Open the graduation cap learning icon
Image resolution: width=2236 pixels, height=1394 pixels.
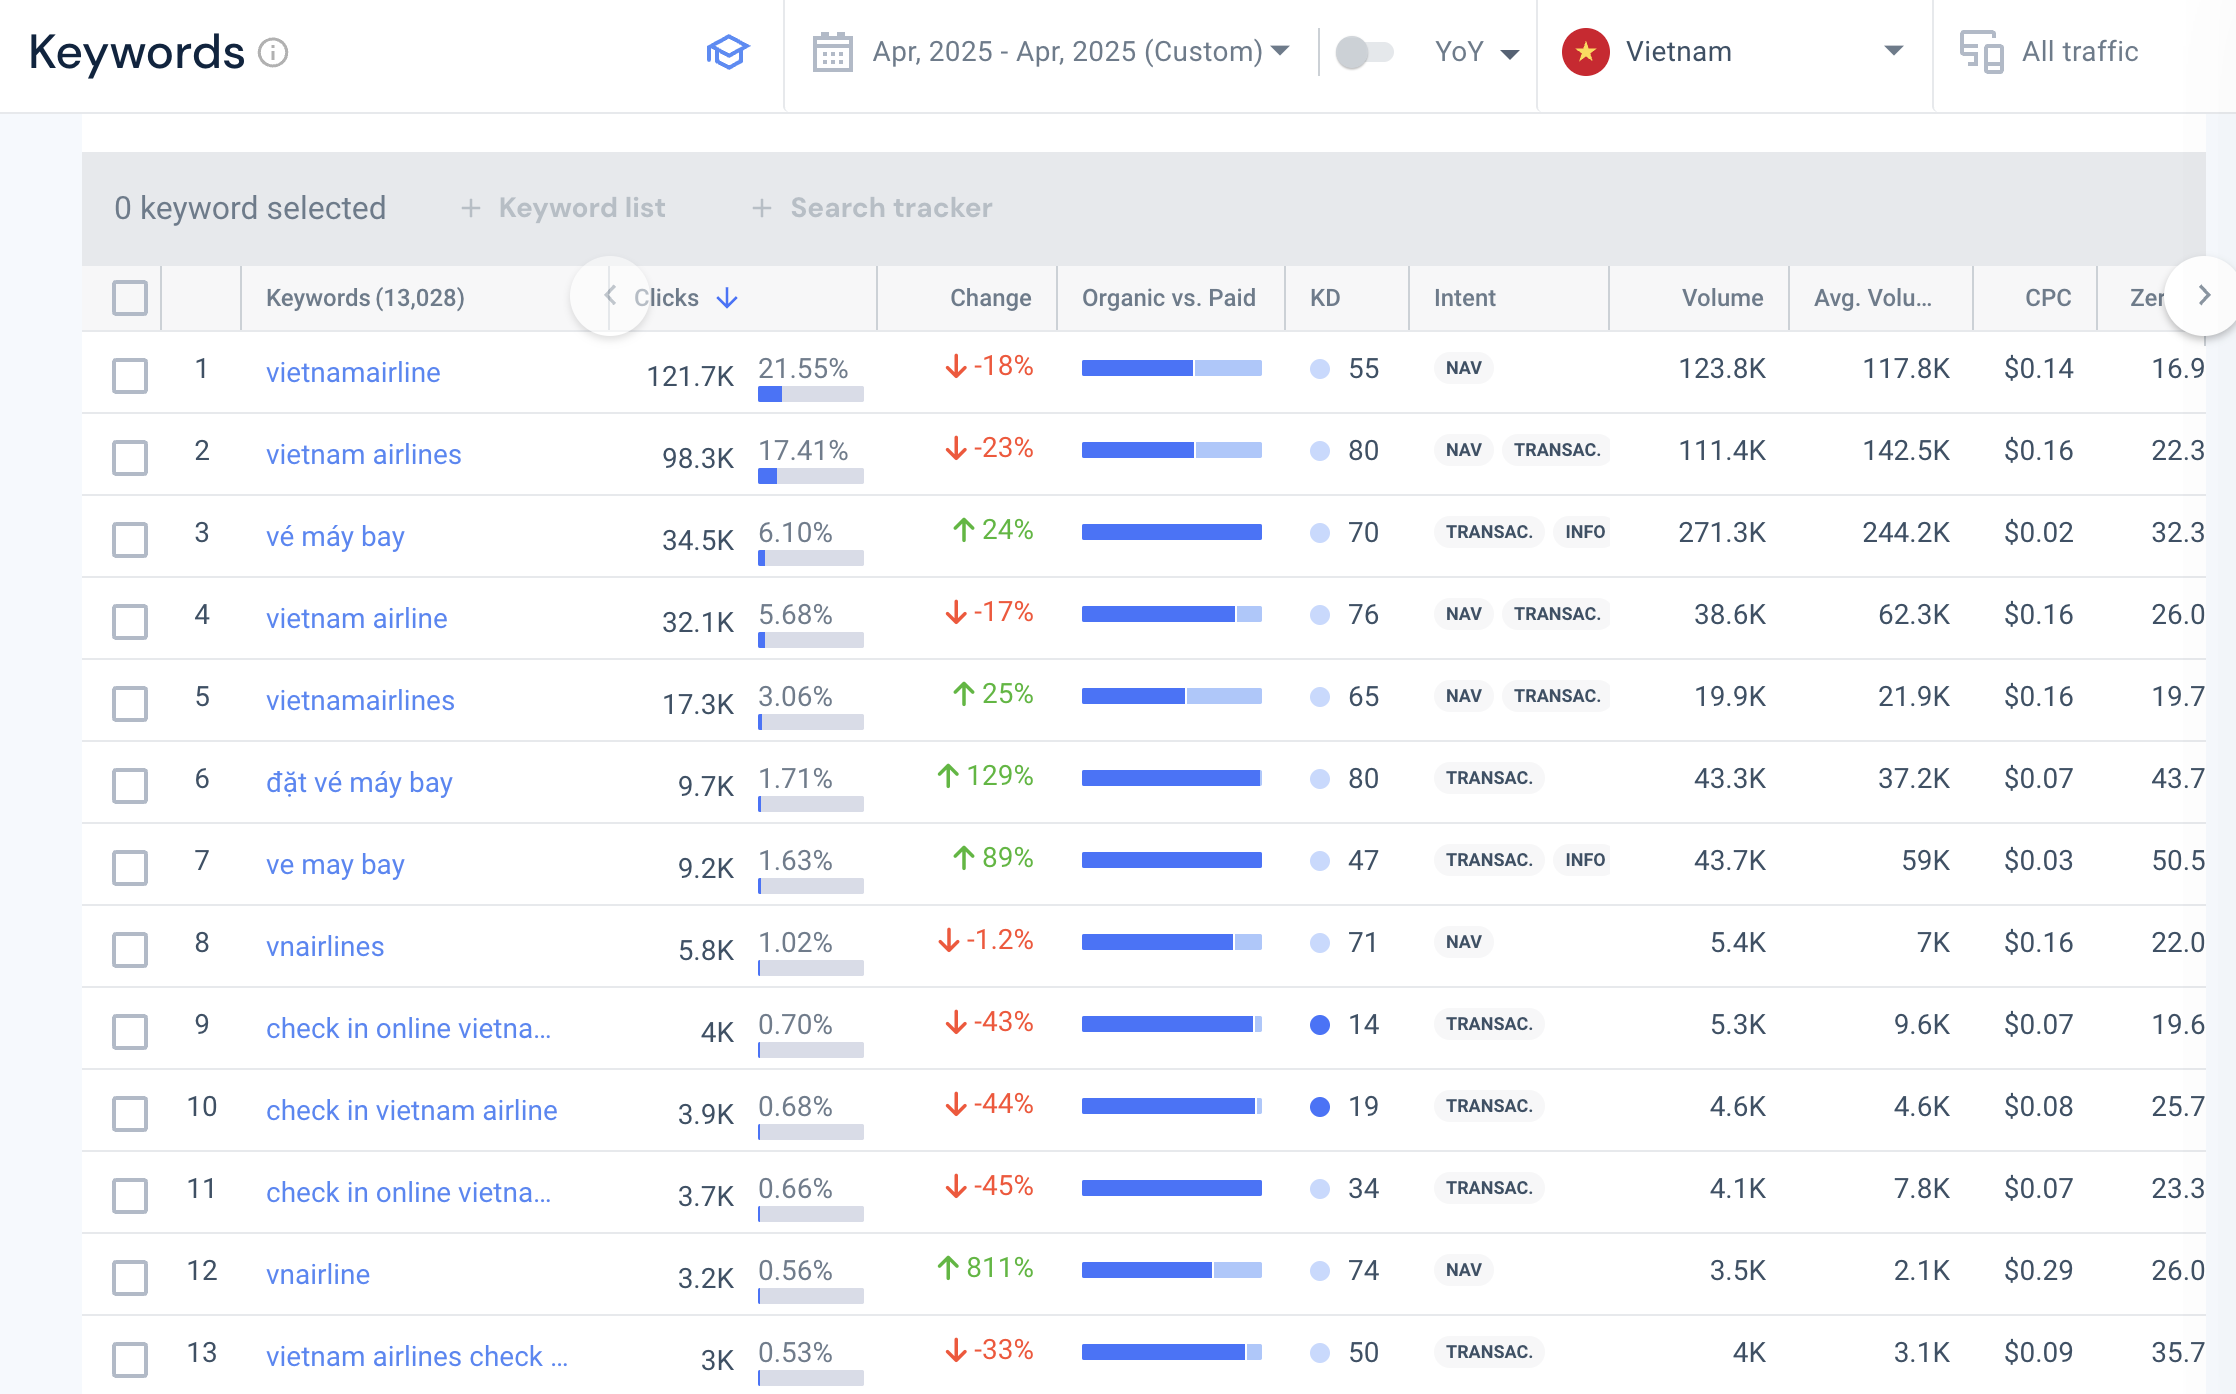[x=727, y=52]
